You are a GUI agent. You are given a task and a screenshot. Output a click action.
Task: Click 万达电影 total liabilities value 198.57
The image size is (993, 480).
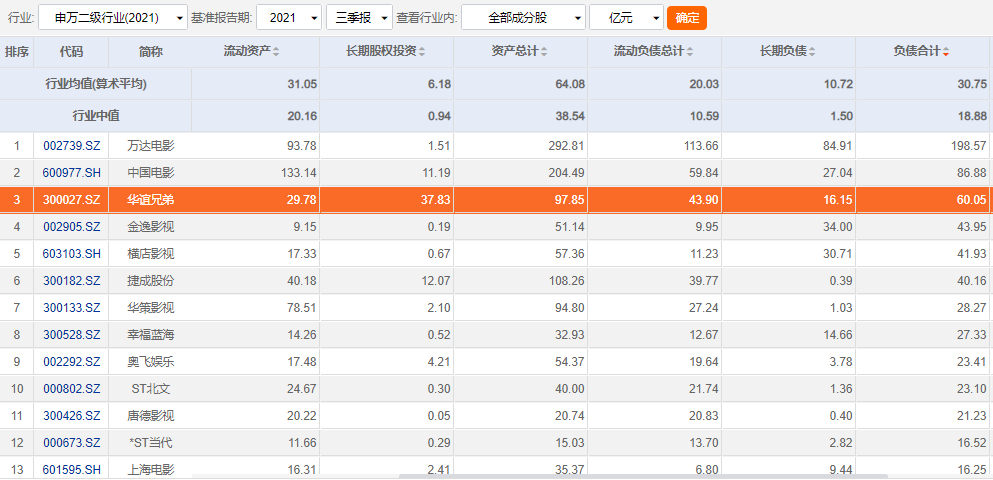(969, 146)
